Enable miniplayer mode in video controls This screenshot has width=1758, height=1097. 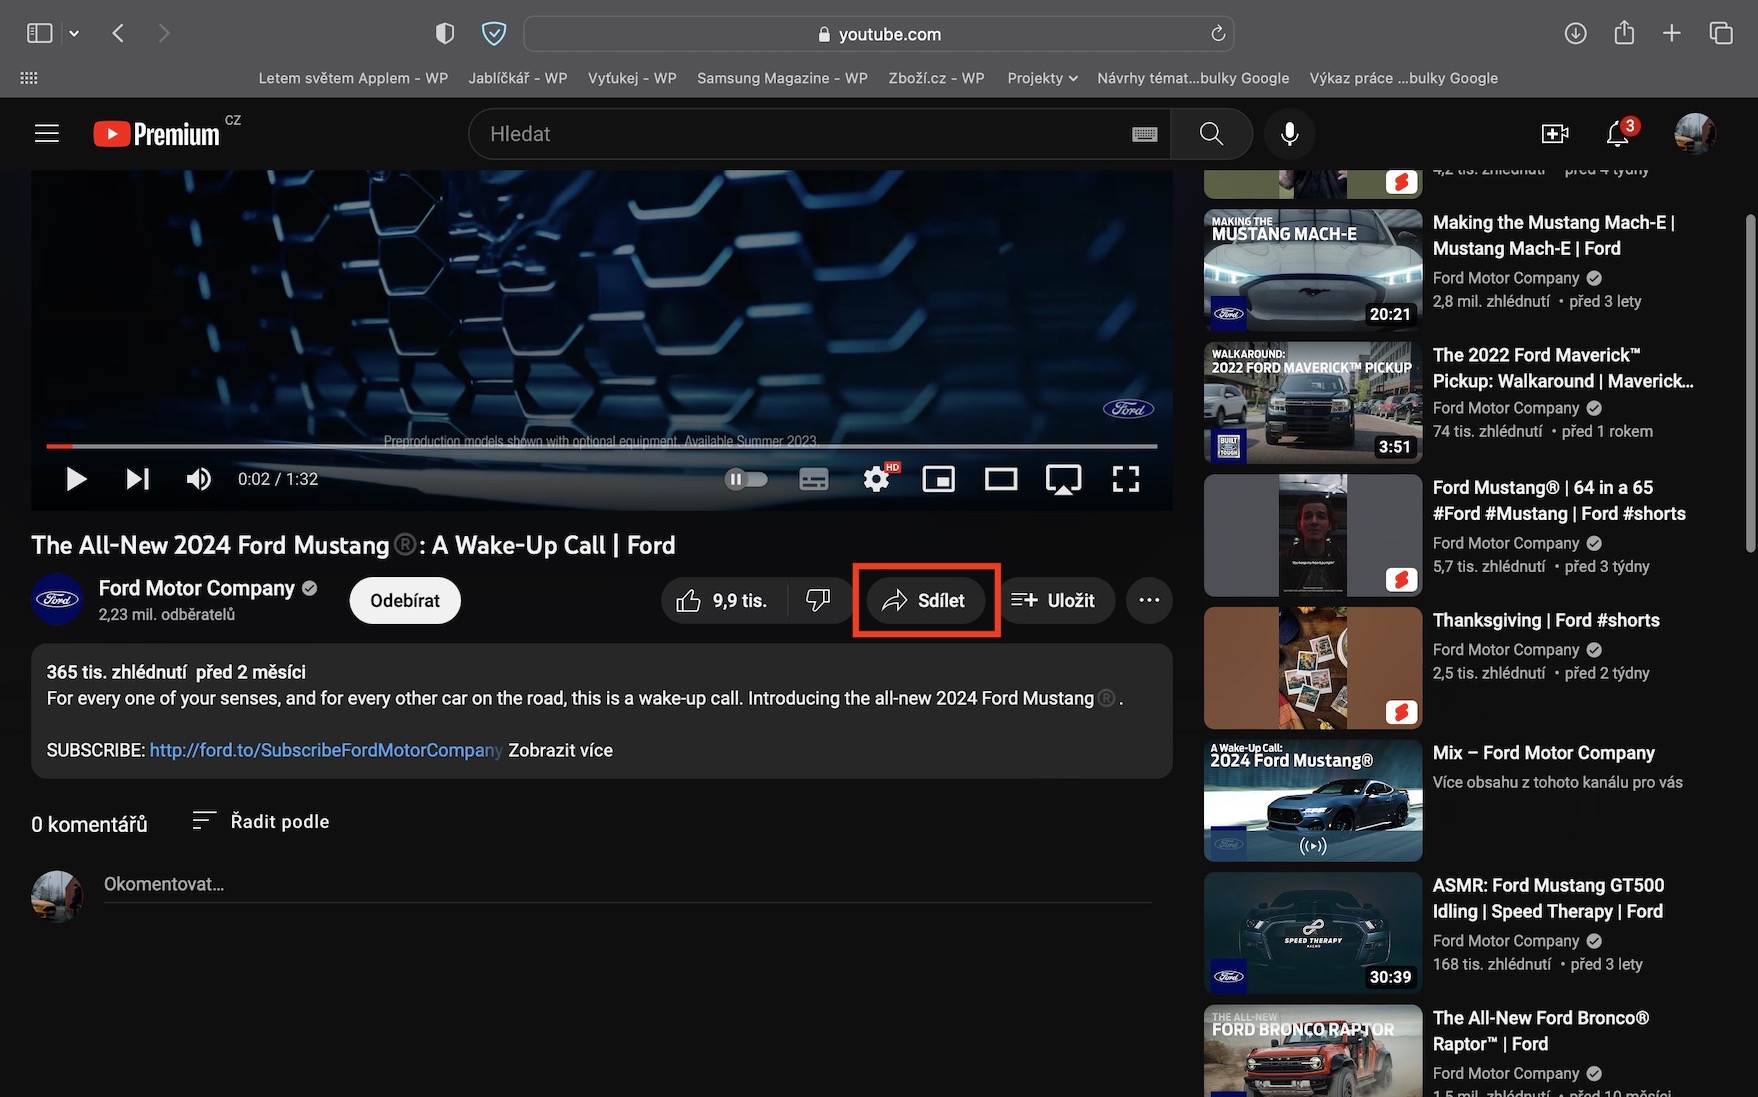938,480
